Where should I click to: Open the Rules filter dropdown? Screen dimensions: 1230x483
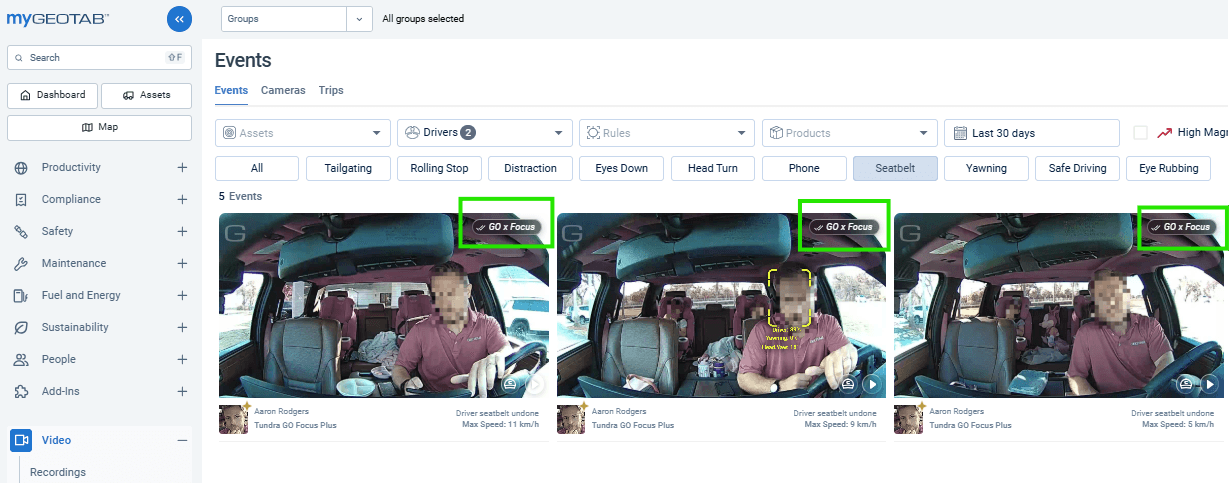click(667, 133)
